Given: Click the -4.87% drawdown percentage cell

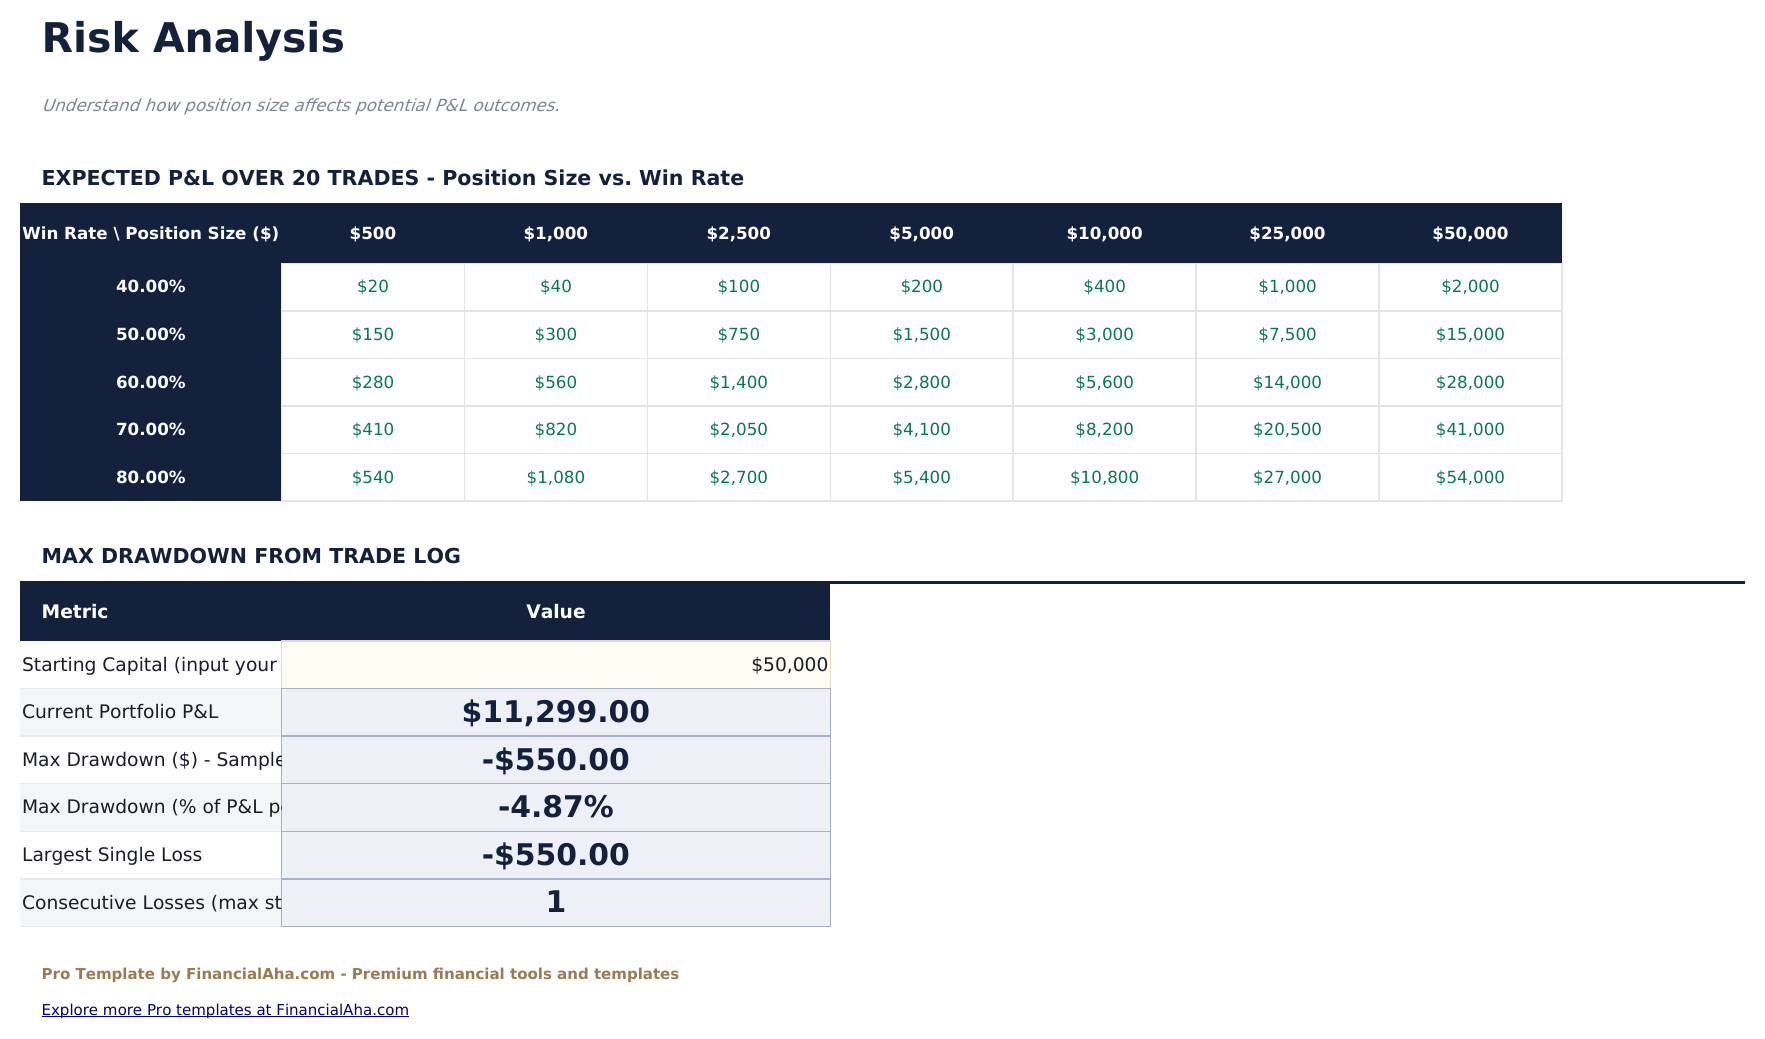Looking at the screenshot, I should pos(555,807).
